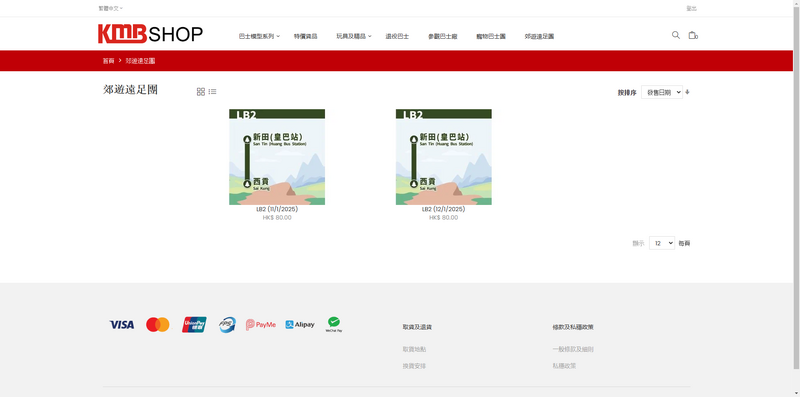Image resolution: width=800 pixels, height=397 pixels.
Task: Open the shopping cart icon
Action: coord(692,35)
